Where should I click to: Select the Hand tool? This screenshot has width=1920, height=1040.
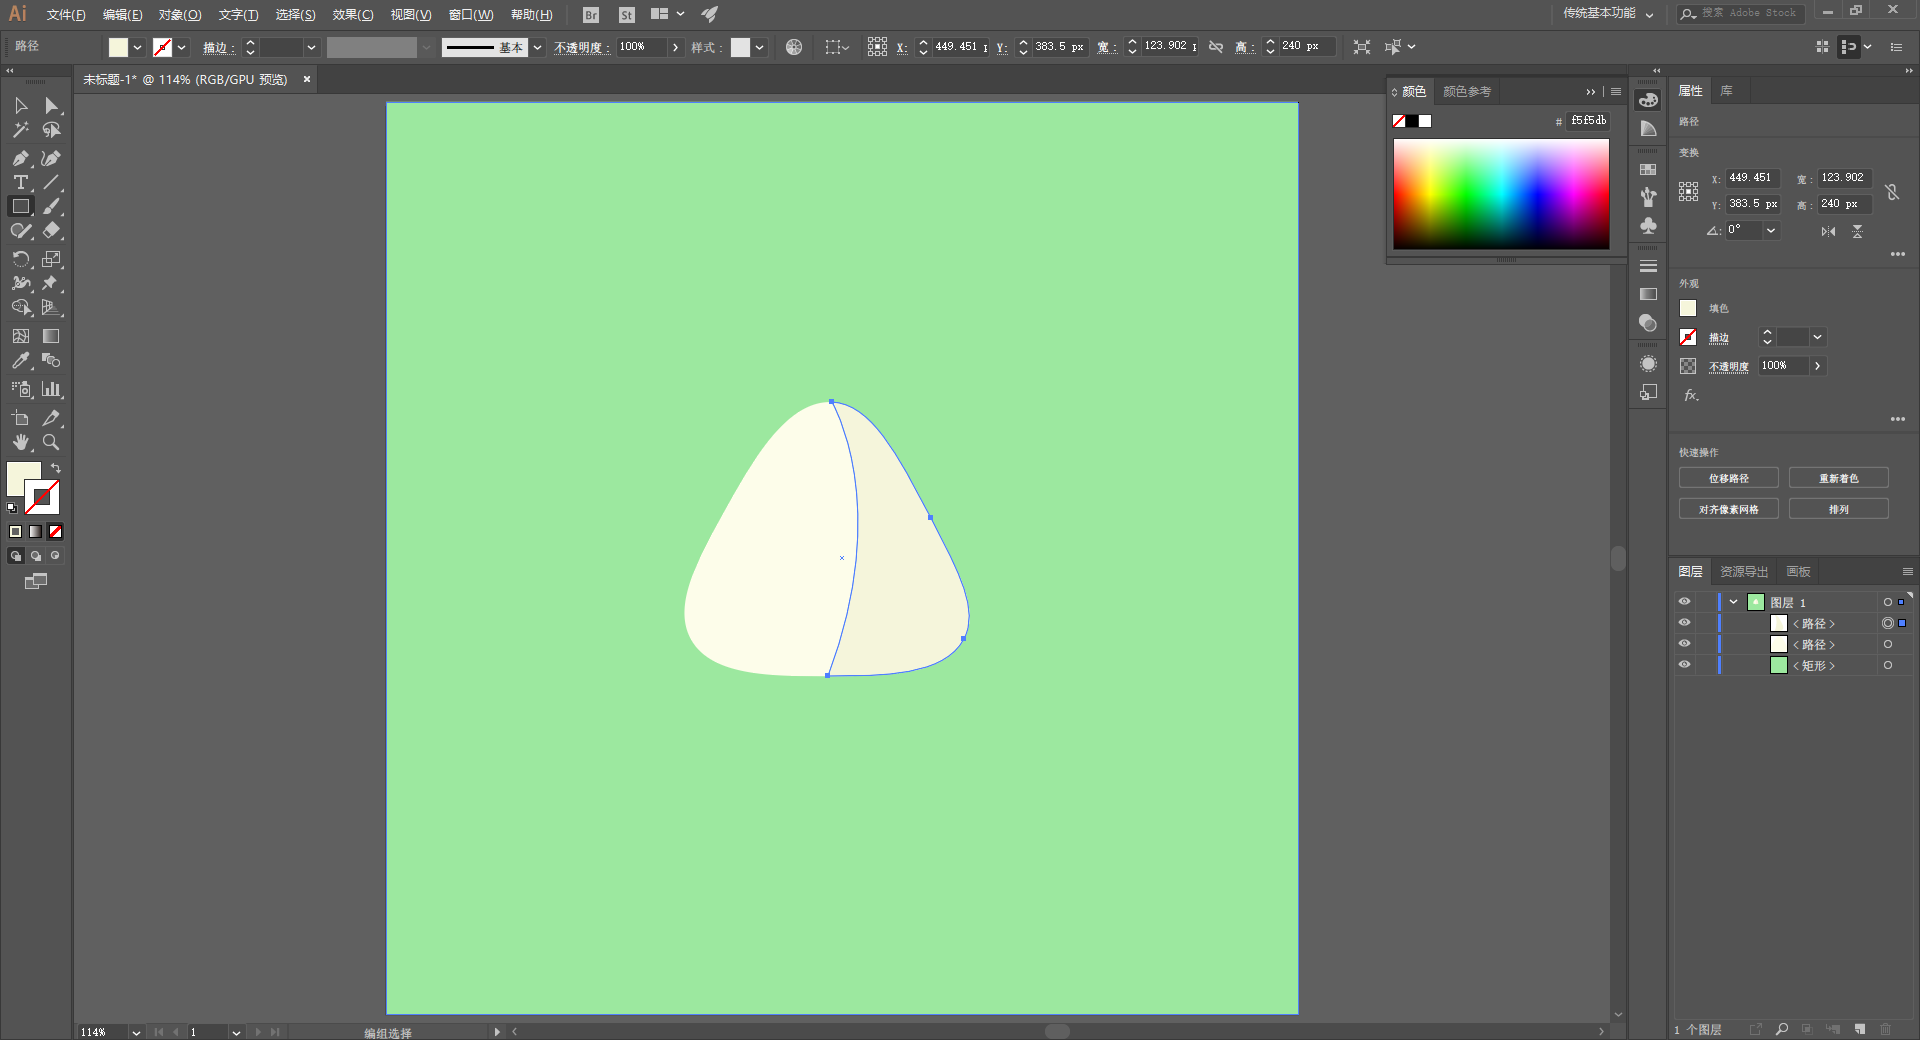coord(21,442)
